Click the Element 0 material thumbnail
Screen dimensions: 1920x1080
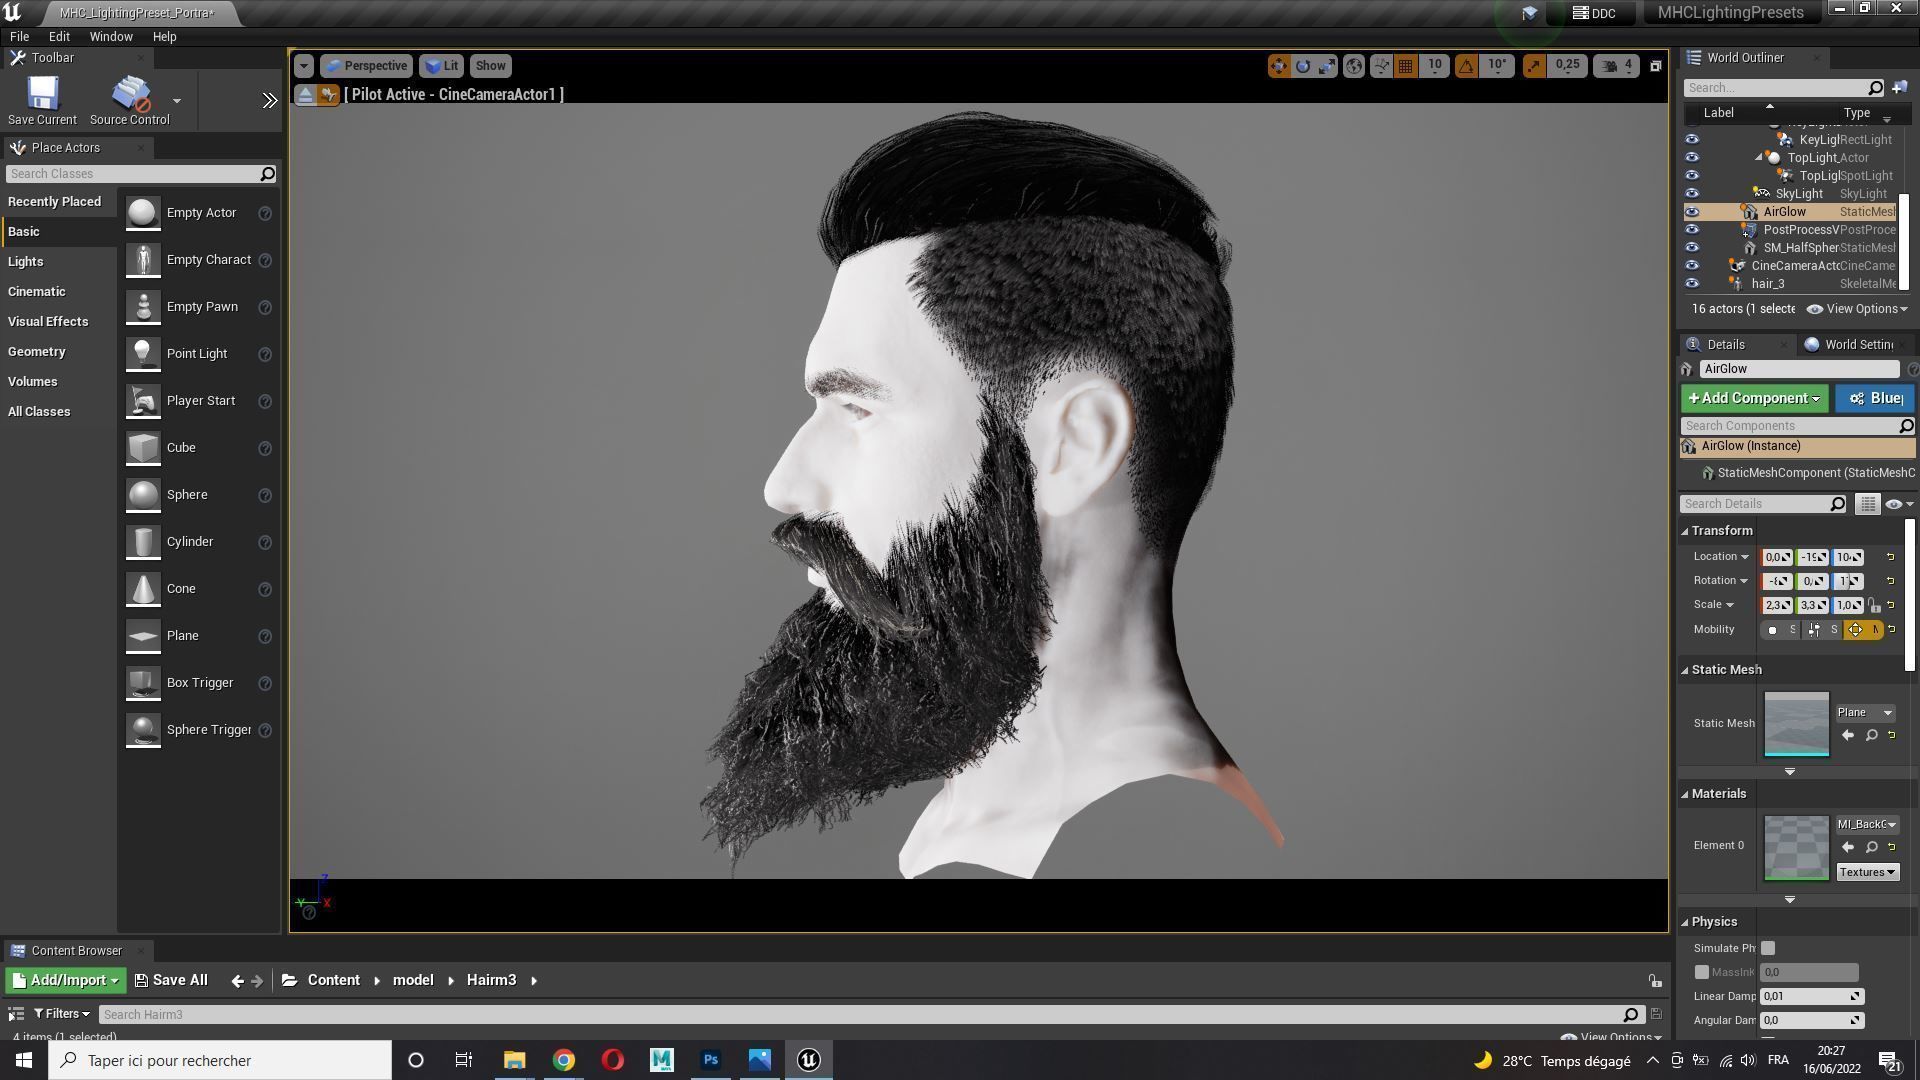[1796, 848]
